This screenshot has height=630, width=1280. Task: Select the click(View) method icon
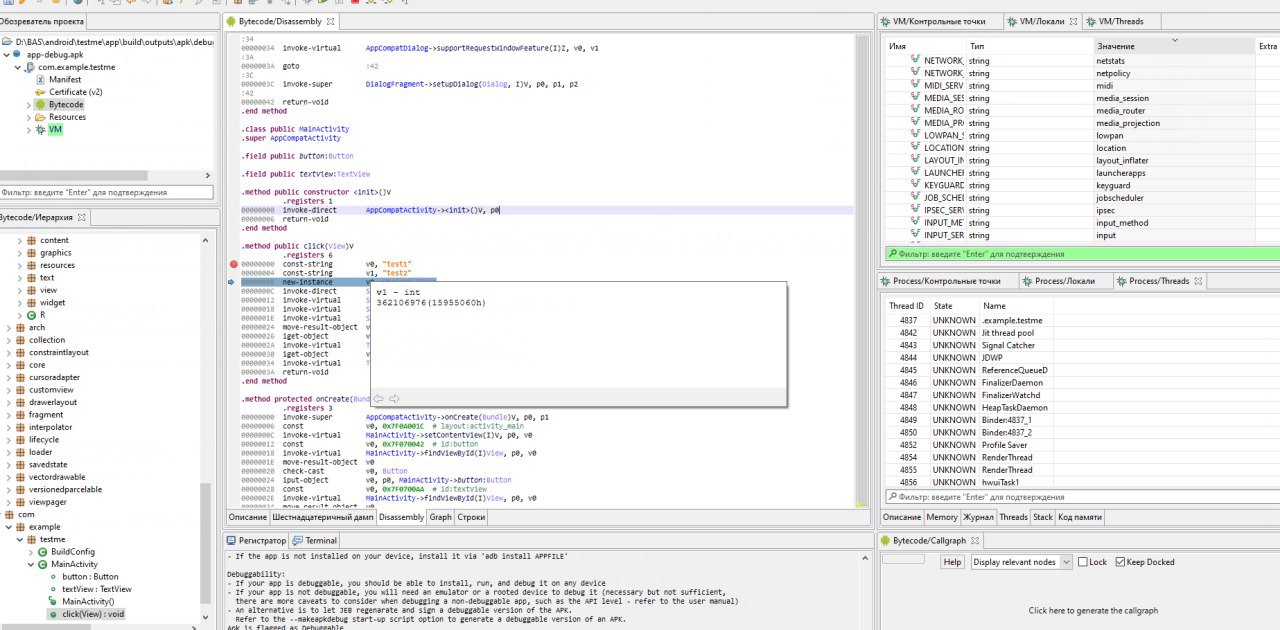pos(54,614)
